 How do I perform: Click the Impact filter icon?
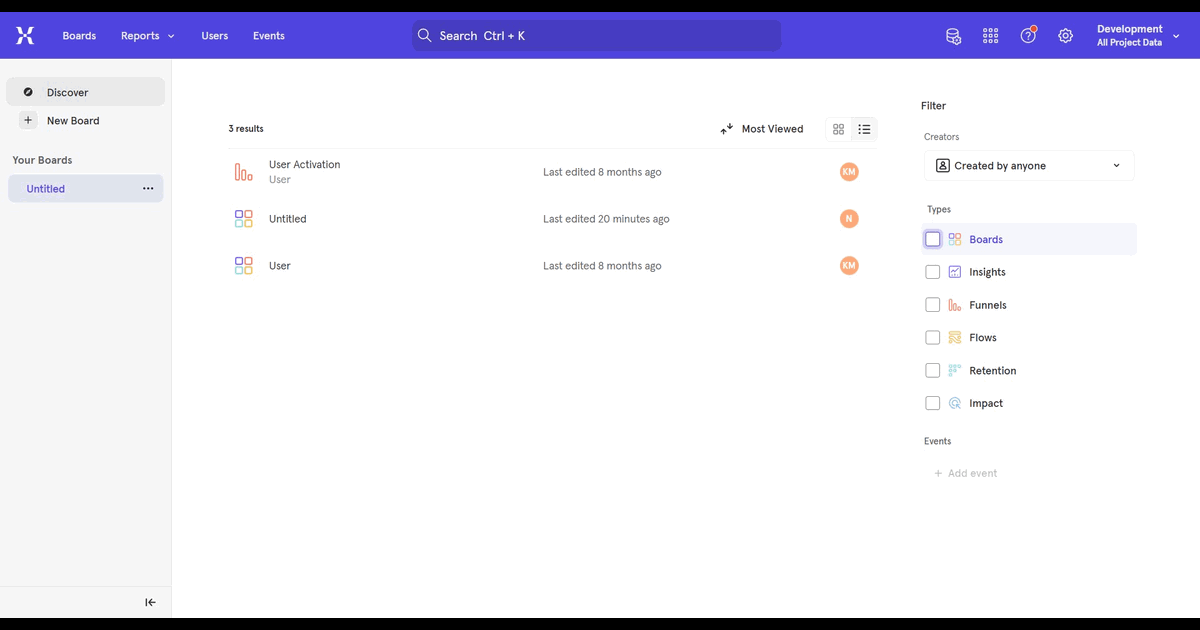pos(955,404)
